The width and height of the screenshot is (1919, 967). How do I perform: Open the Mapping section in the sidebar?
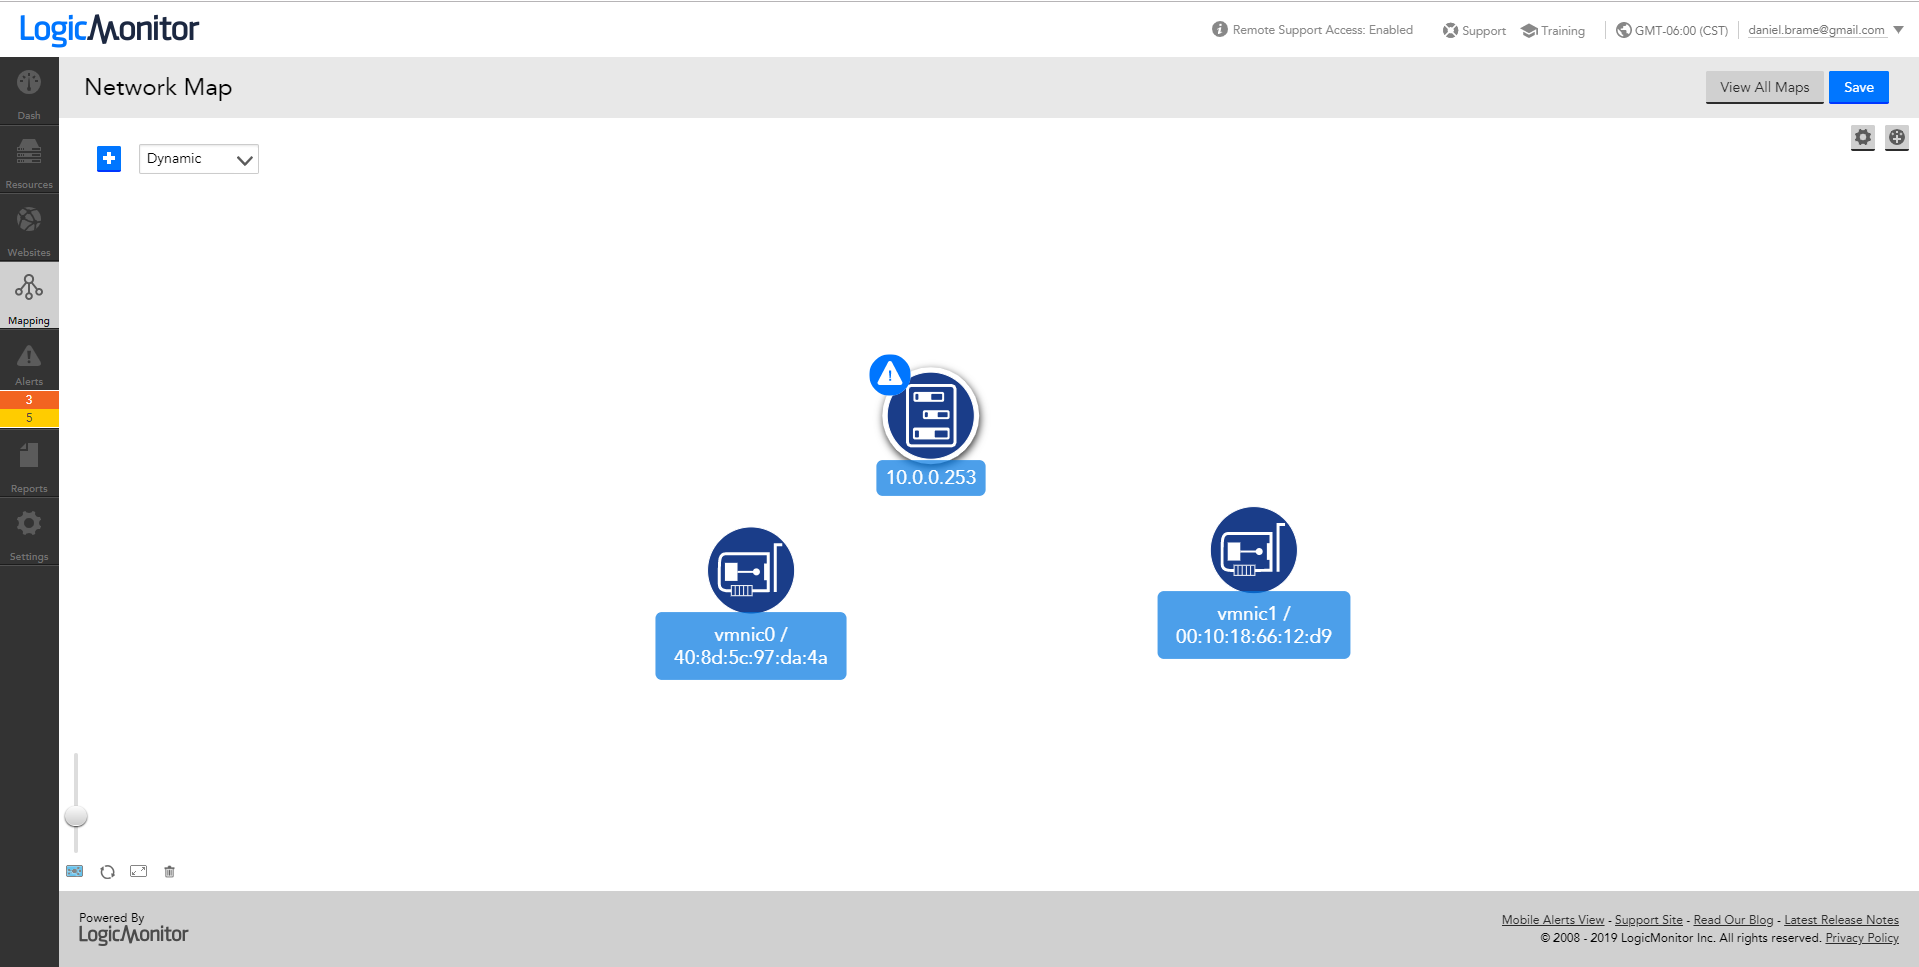(28, 294)
